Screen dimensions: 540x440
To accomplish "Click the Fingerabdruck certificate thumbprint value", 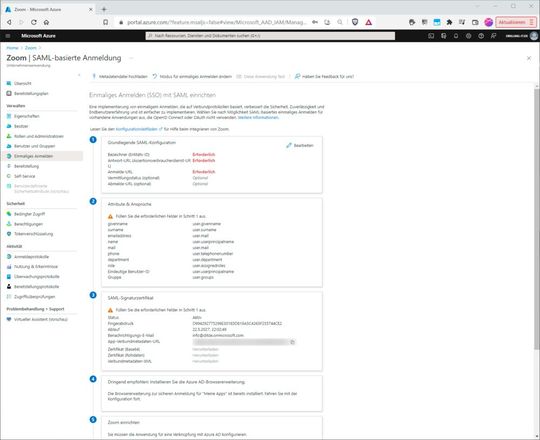I will tap(237, 324).
